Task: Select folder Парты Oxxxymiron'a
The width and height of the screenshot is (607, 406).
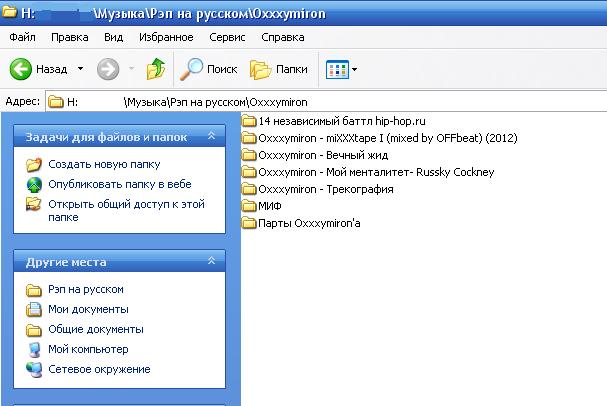Action: [309, 223]
